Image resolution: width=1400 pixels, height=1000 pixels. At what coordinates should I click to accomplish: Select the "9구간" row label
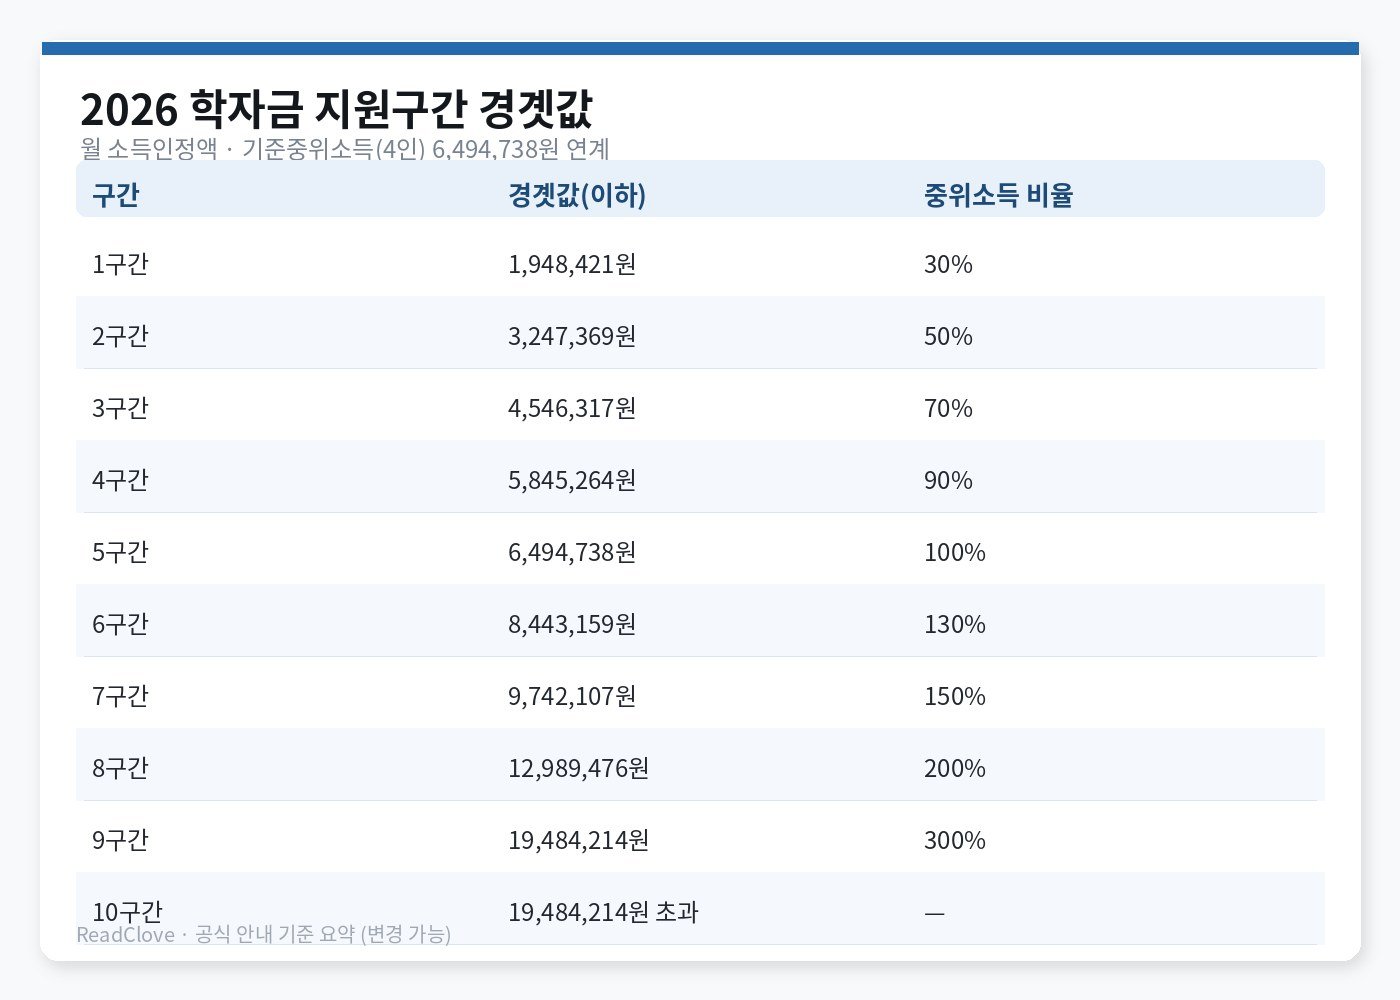click(x=120, y=840)
